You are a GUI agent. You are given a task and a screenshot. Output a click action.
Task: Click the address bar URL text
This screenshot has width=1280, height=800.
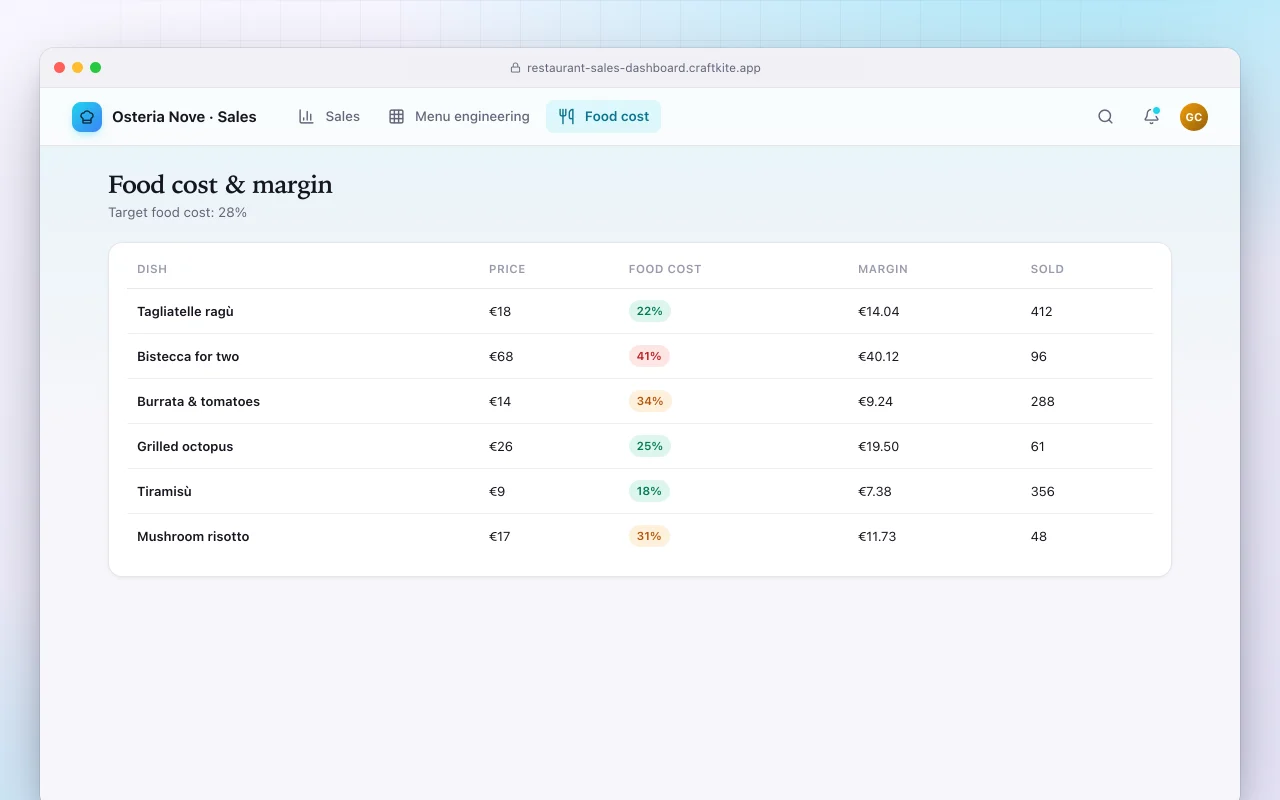(x=644, y=68)
